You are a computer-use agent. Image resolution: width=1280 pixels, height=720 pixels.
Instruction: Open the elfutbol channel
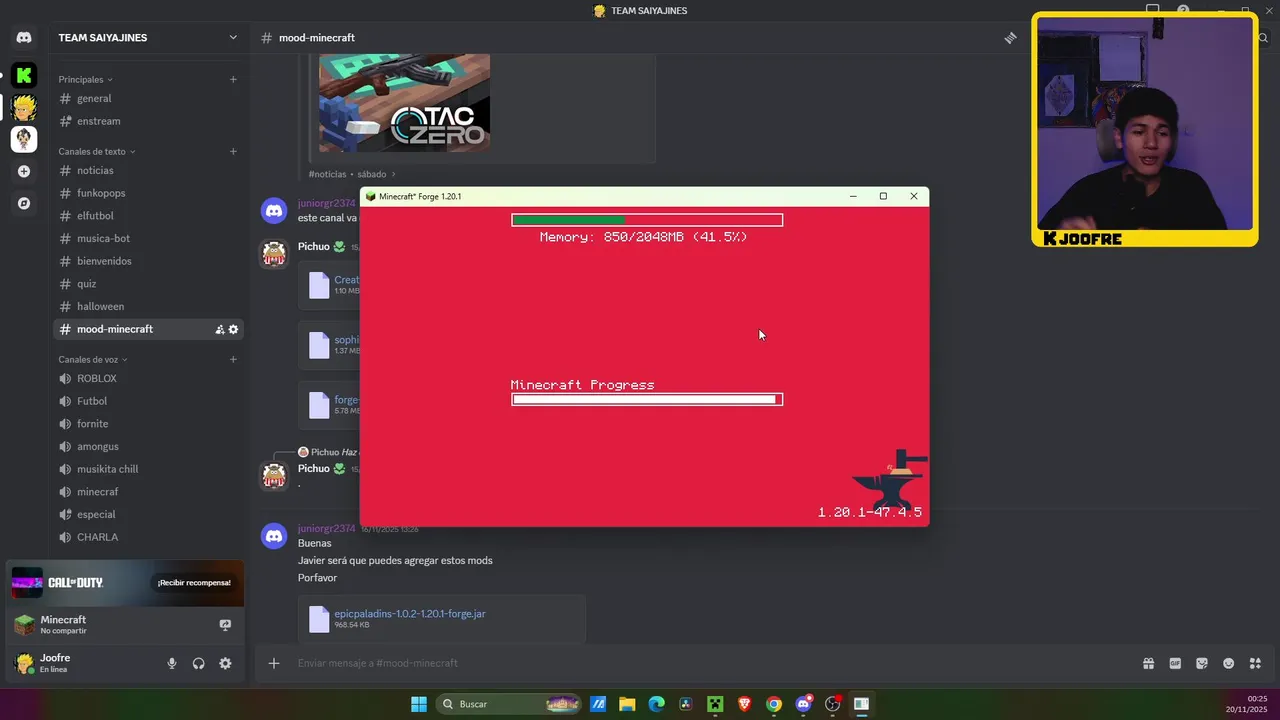[x=148, y=216]
